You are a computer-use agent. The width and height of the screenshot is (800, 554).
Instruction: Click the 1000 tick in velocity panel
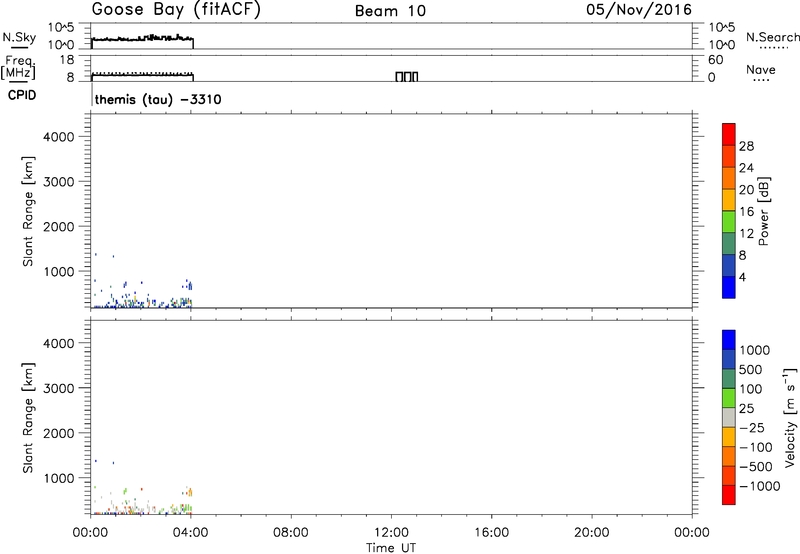point(59,478)
